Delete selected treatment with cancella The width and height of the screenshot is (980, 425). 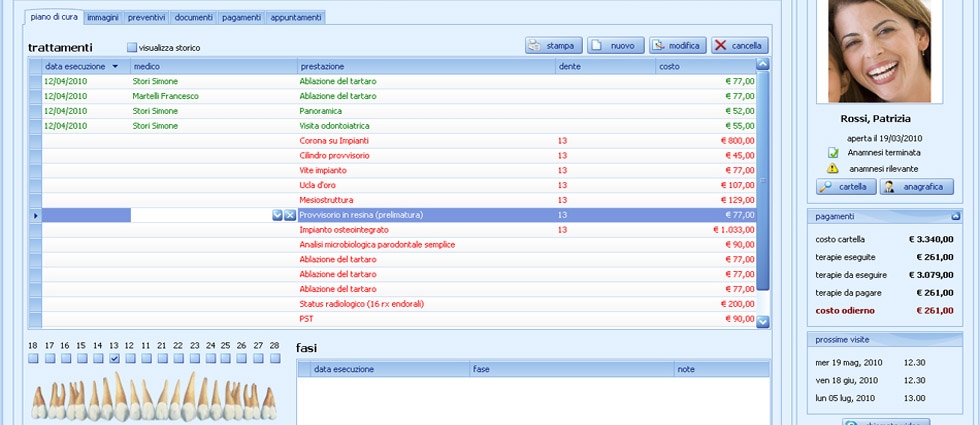coord(739,46)
